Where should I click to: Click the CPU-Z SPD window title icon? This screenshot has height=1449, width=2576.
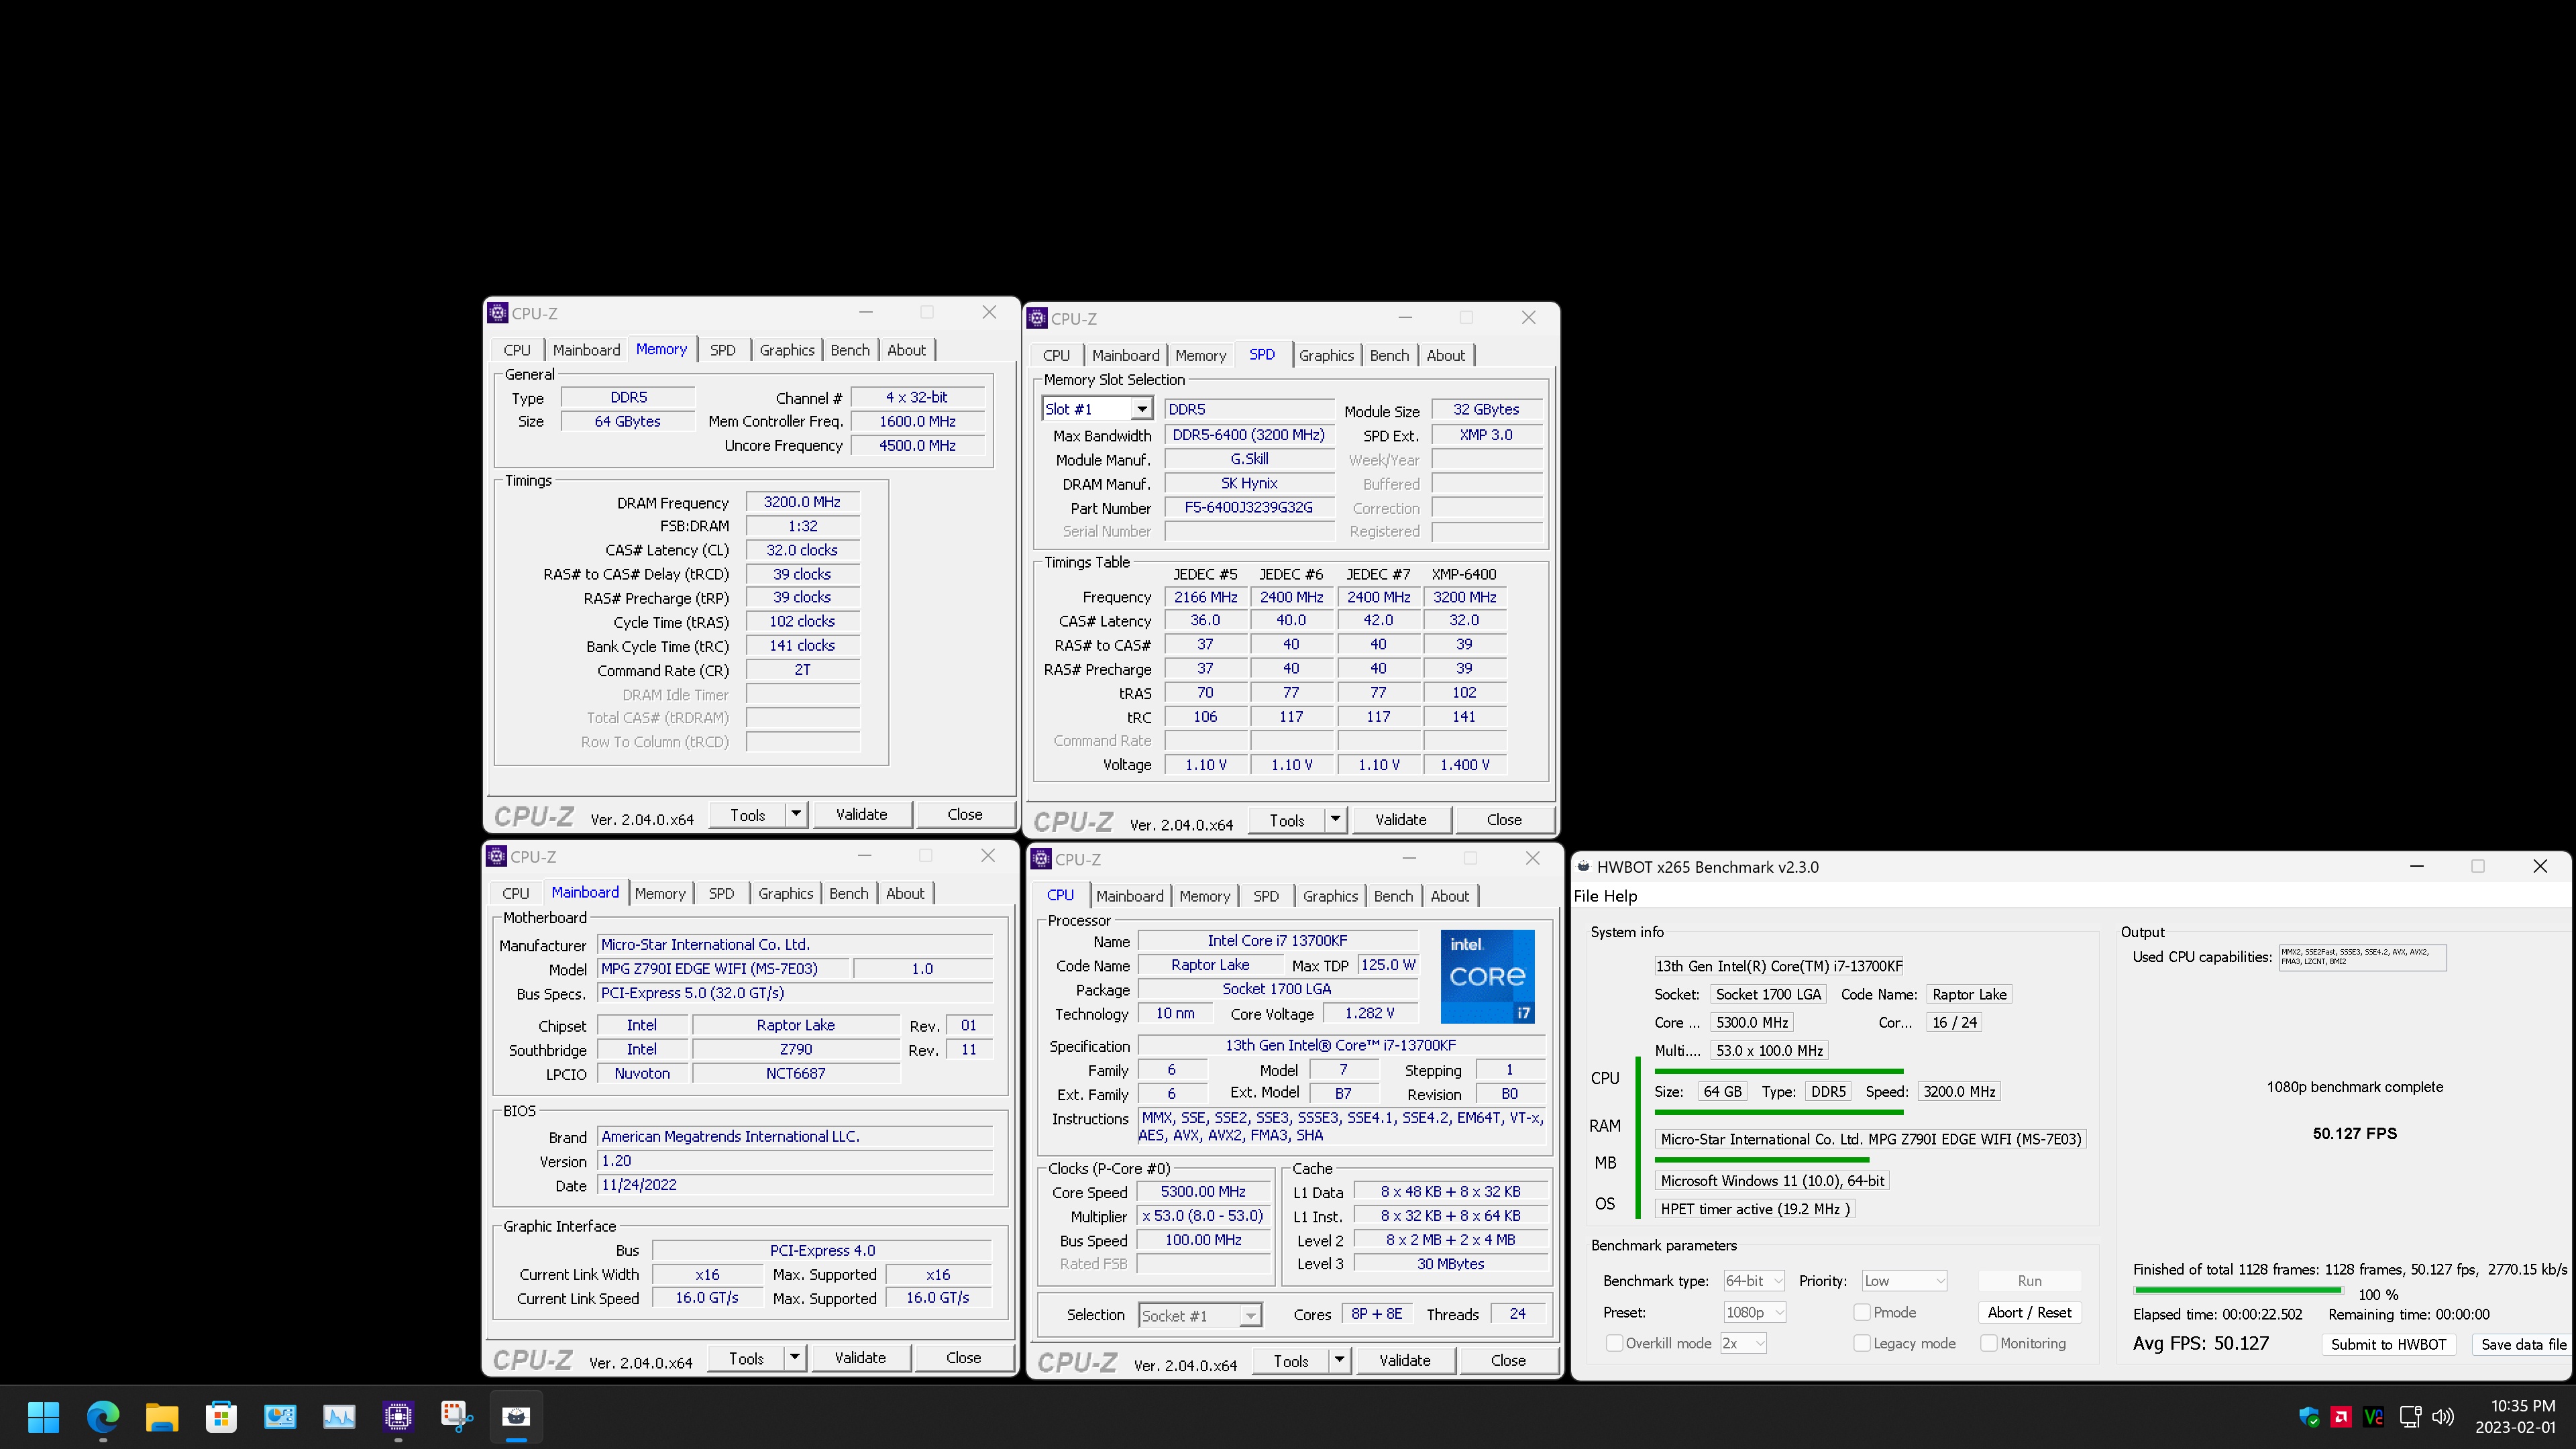pyautogui.click(x=1037, y=318)
